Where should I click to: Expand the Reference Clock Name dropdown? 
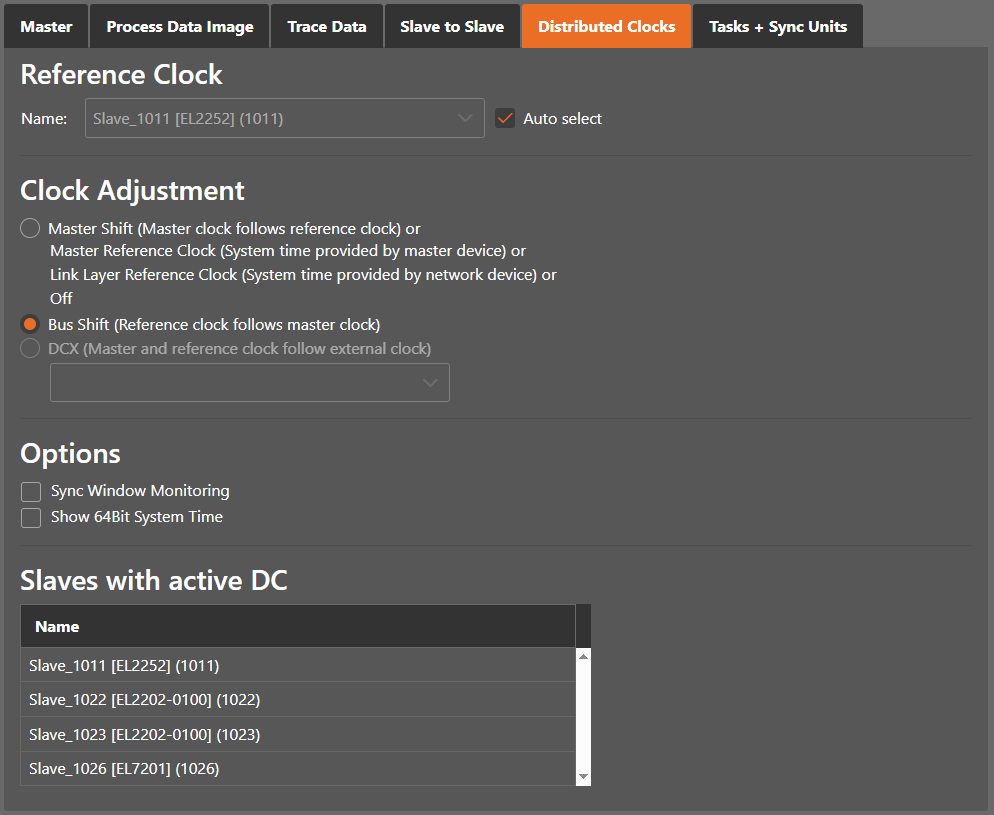[x=285, y=118]
